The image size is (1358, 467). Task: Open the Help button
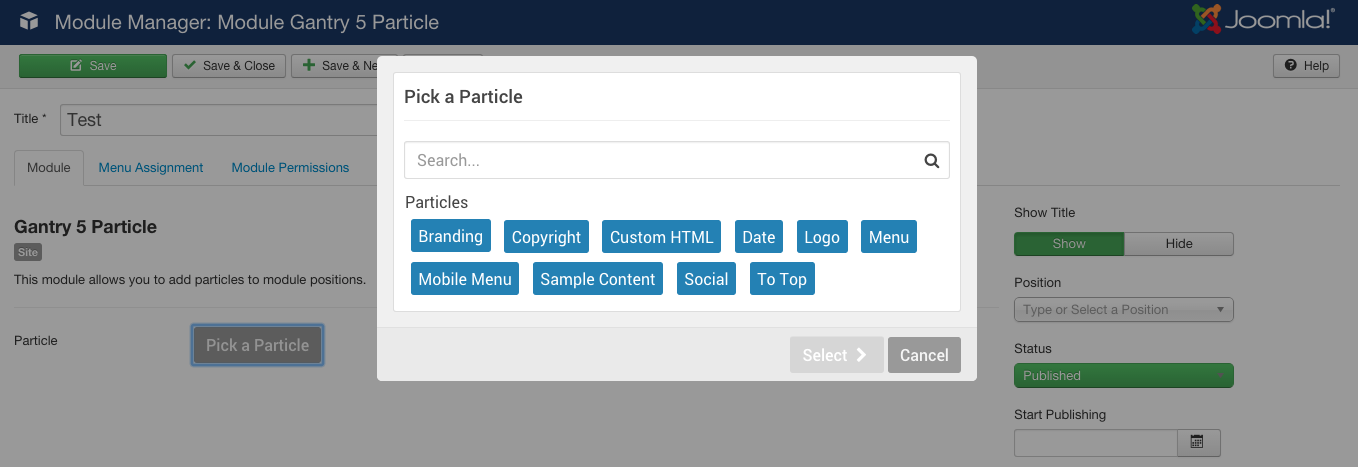click(1306, 66)
